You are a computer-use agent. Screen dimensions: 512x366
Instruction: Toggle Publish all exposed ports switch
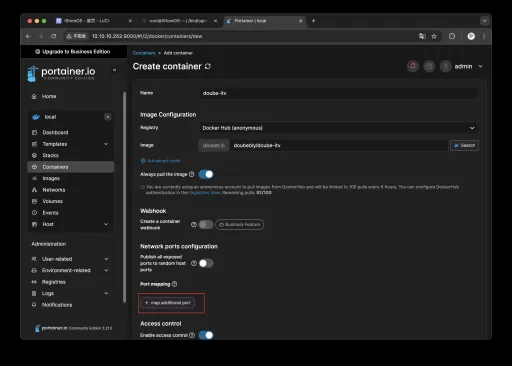206,263
